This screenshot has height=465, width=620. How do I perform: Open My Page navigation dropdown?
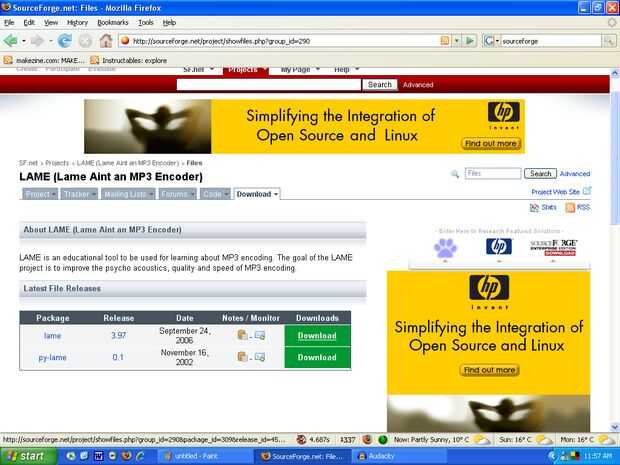pos(300,70)
